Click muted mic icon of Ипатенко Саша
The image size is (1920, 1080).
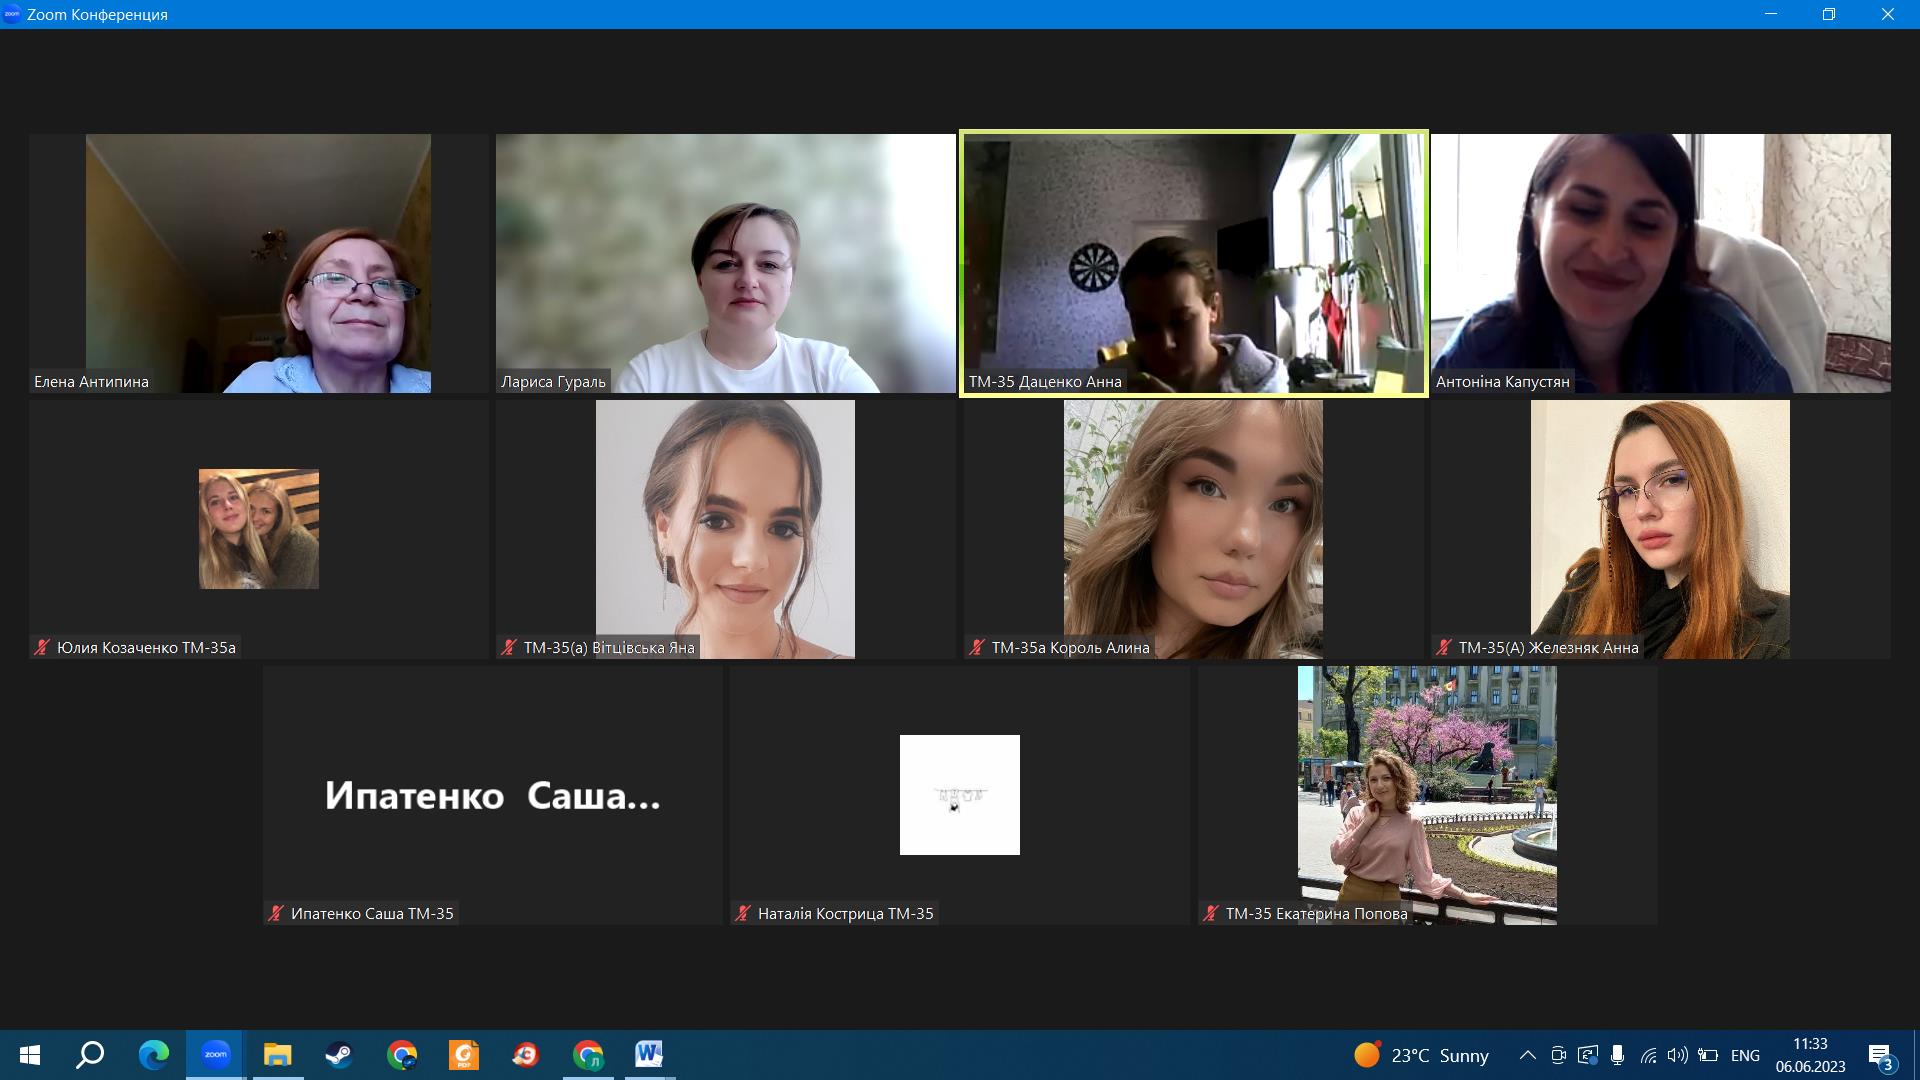click(276, 913)
